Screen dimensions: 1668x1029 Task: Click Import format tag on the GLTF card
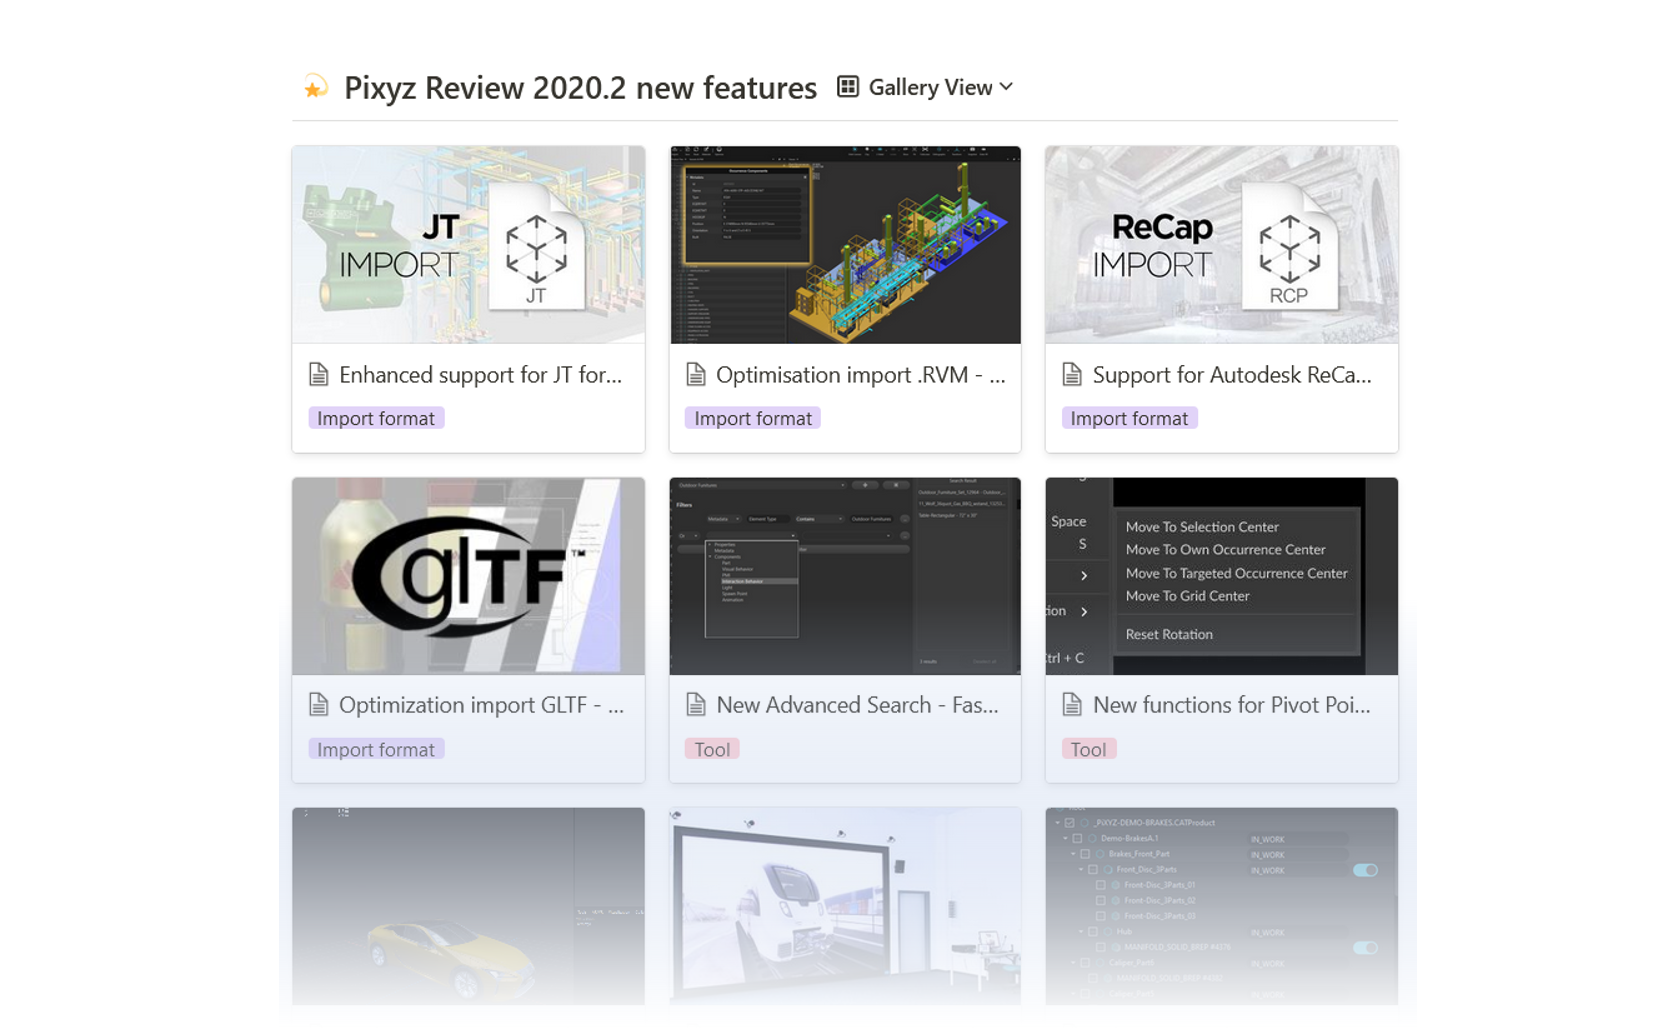click(x=376, y=749)
